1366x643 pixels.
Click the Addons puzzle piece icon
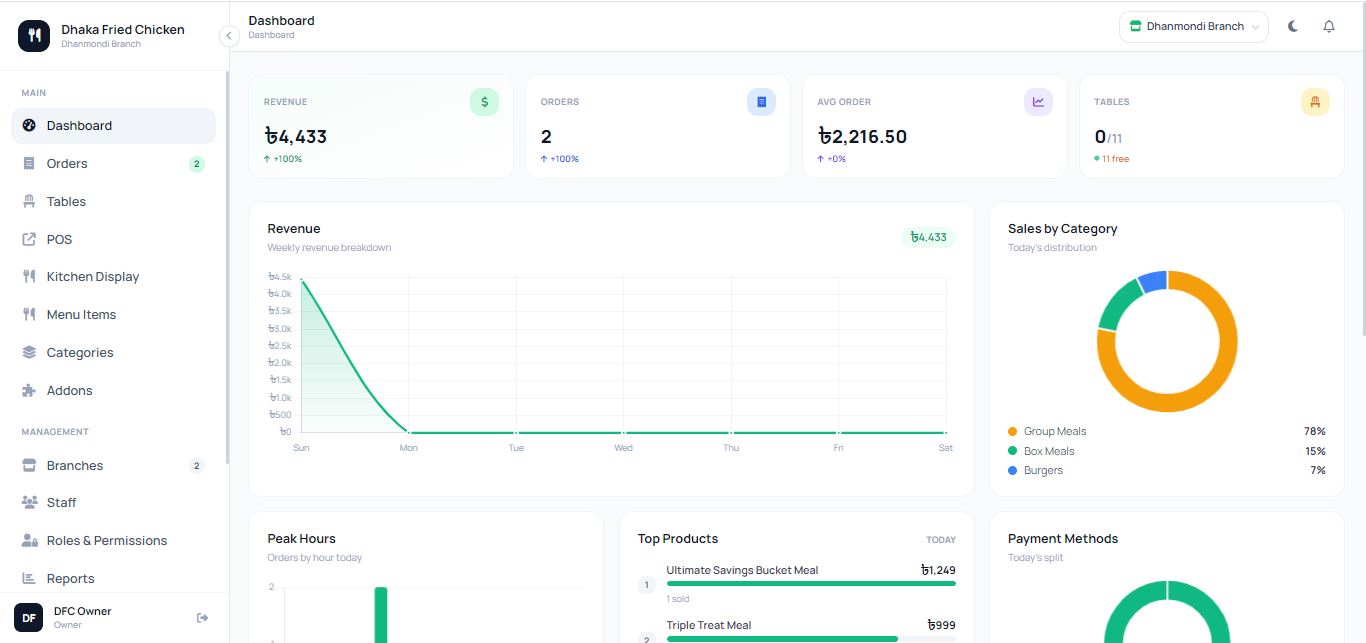pos(29,391)
